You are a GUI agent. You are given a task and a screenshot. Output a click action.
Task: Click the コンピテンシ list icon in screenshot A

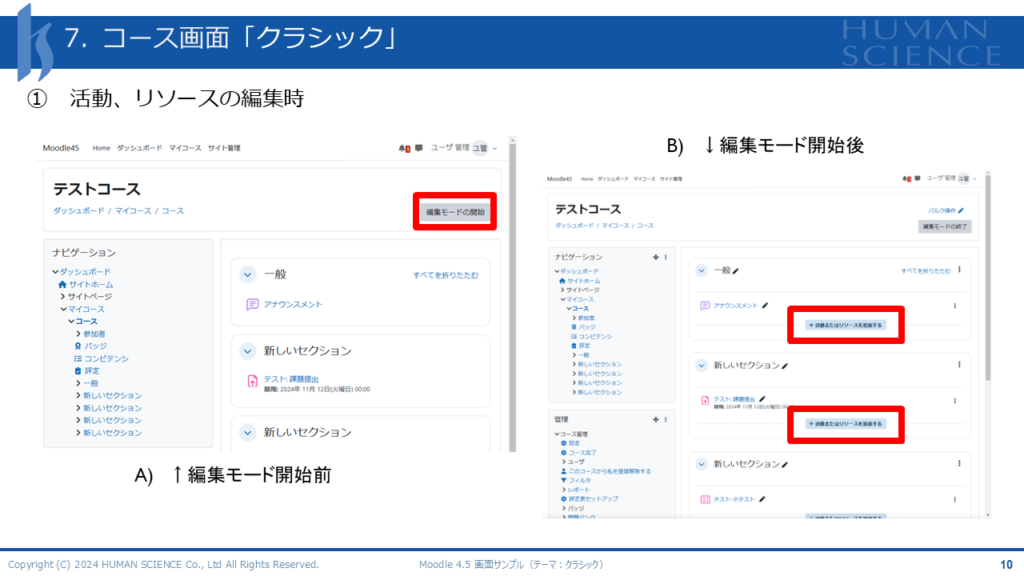click(78, 359)
